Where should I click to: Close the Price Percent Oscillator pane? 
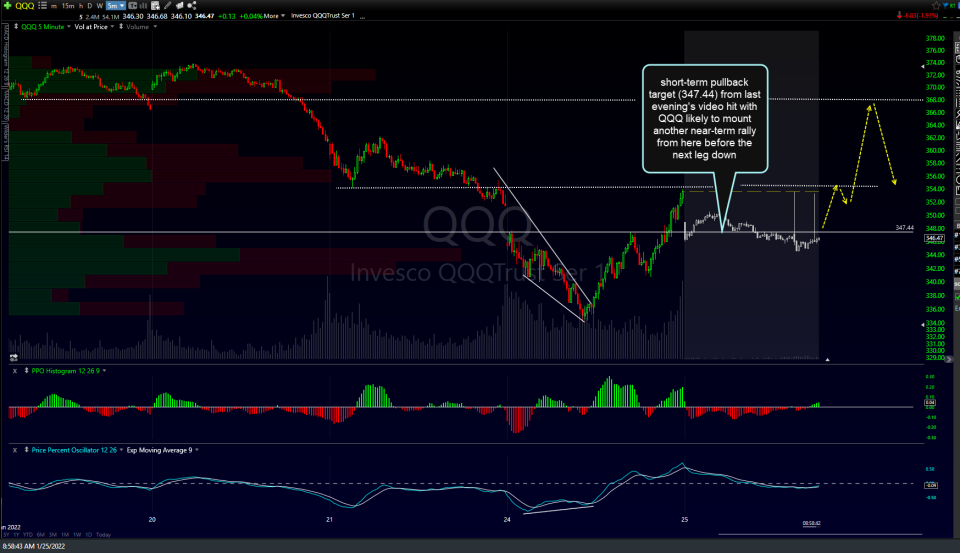point(15,450)
